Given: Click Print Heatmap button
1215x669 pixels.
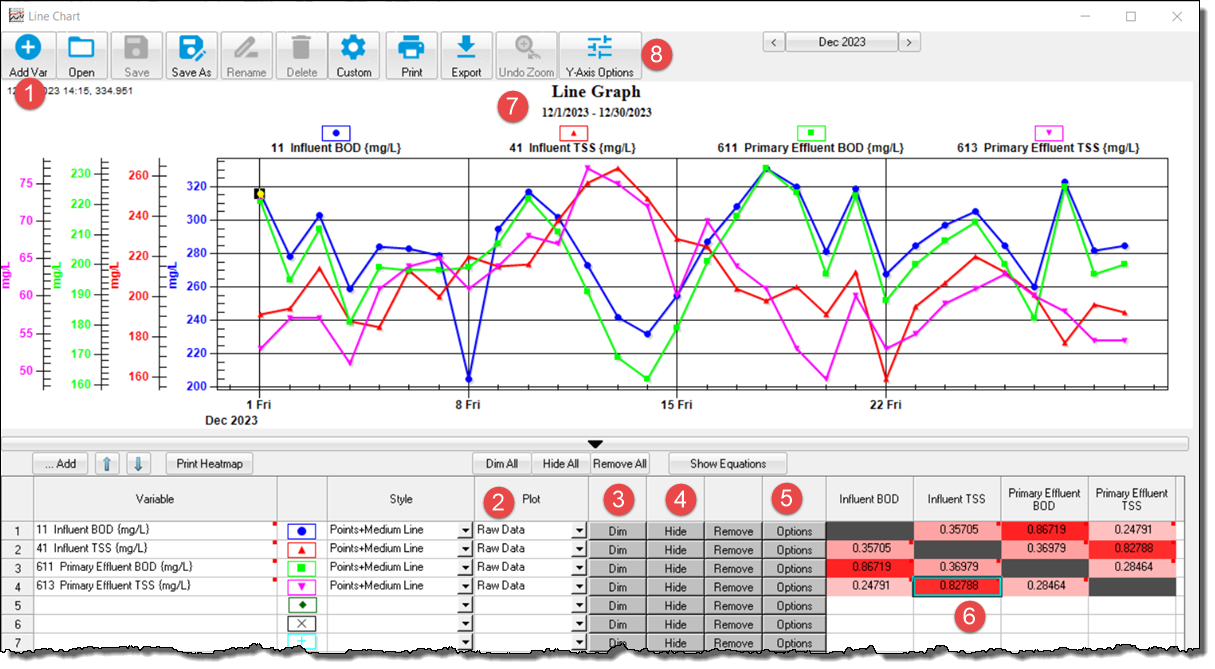Looking at the screenshot, I should point(209,463).
